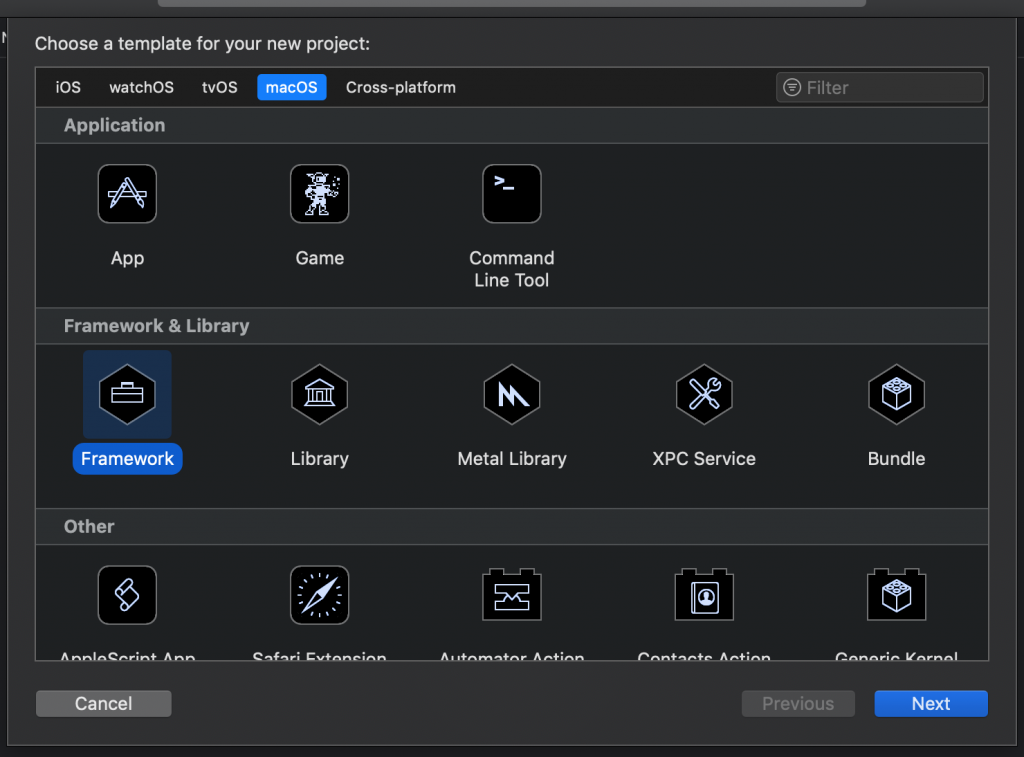Click the filter icon in search field
Screen dimensions: 1024x757
(792, 88)
